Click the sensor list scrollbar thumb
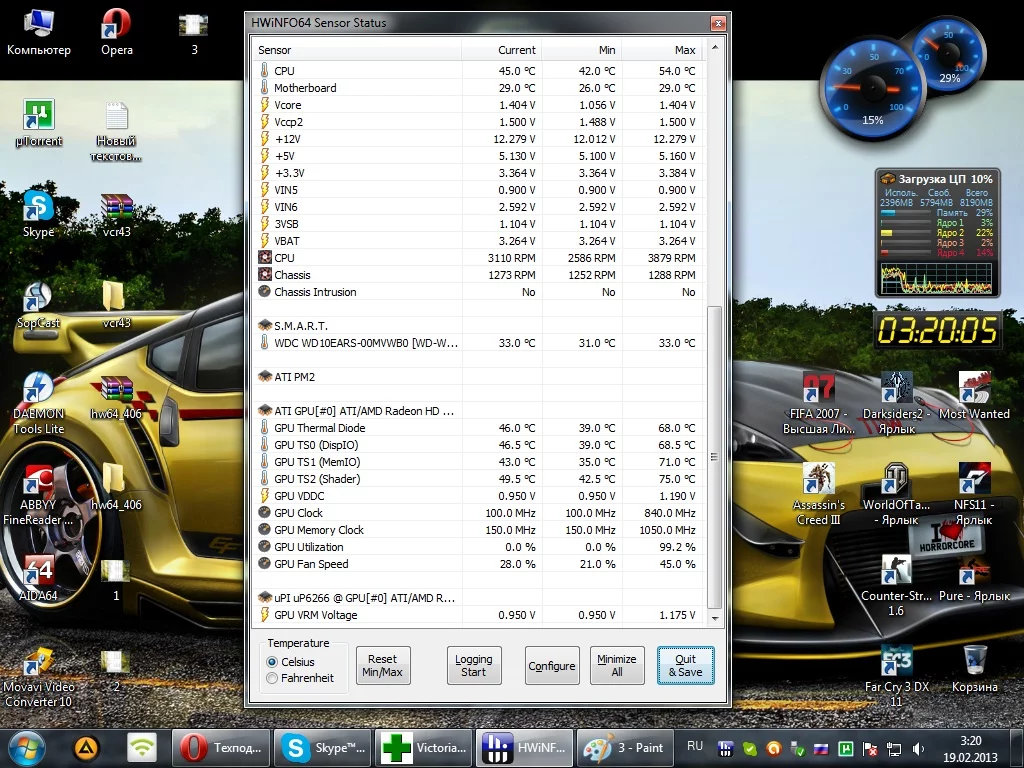This screenshot has width=1024, height=768. pos(715,457)
